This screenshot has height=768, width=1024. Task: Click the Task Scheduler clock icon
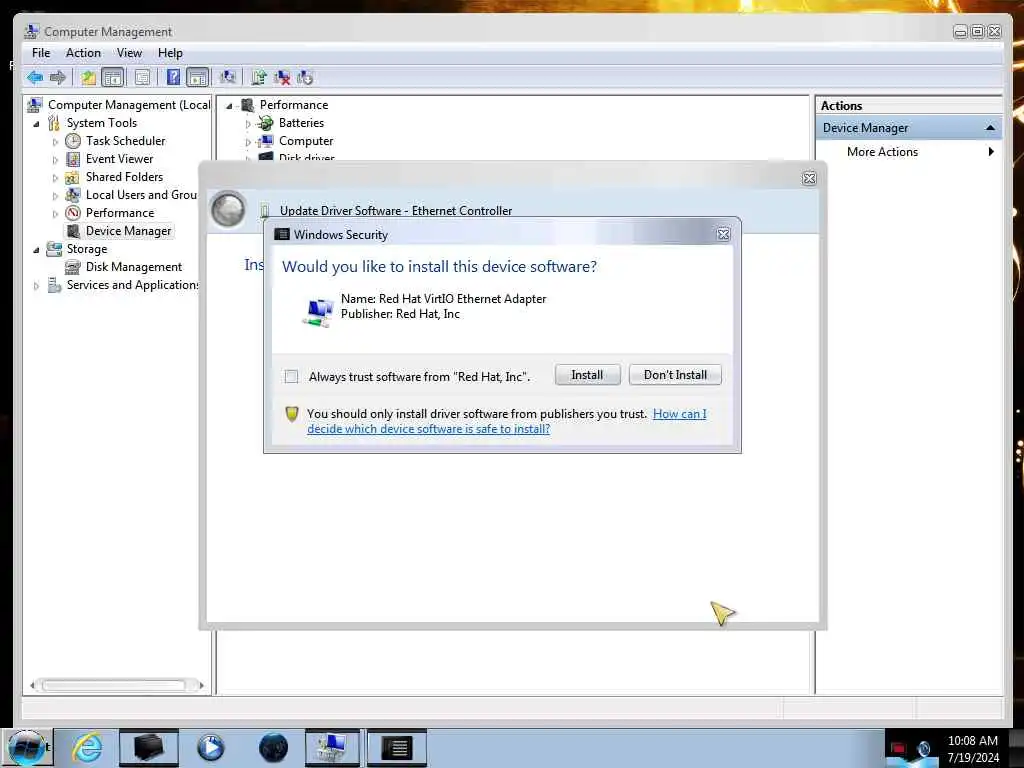tap(73, 141)
